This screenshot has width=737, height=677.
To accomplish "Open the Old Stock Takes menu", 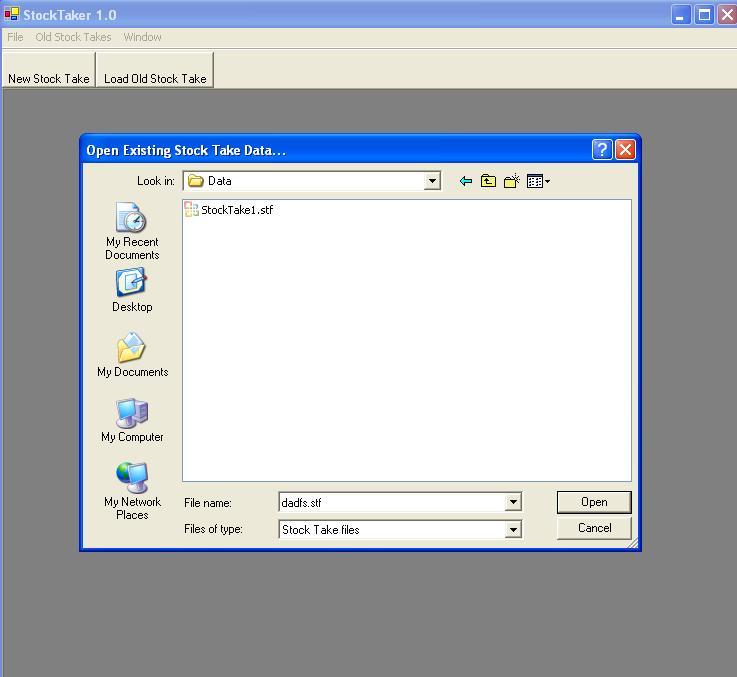I will (73, 37).
